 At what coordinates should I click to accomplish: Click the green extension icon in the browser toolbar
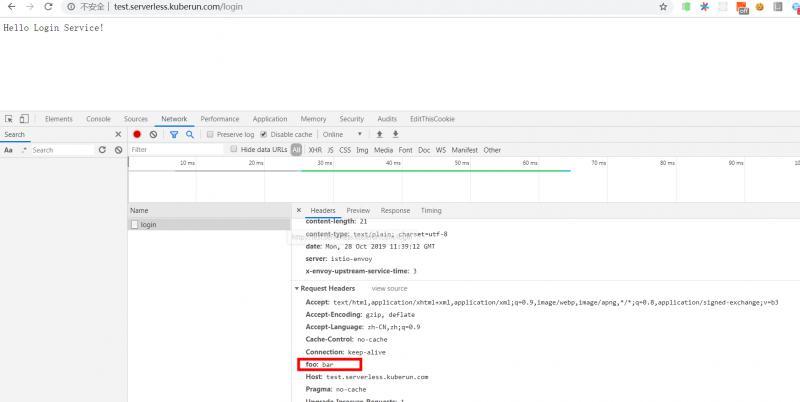coord(687,7)
